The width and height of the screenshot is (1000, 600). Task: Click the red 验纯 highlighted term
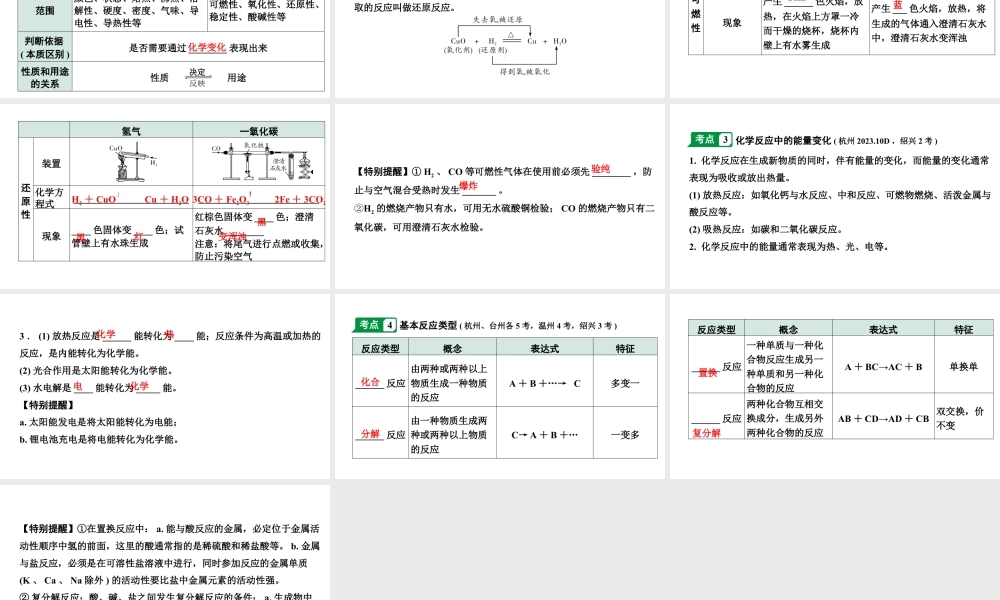point(600,168)
